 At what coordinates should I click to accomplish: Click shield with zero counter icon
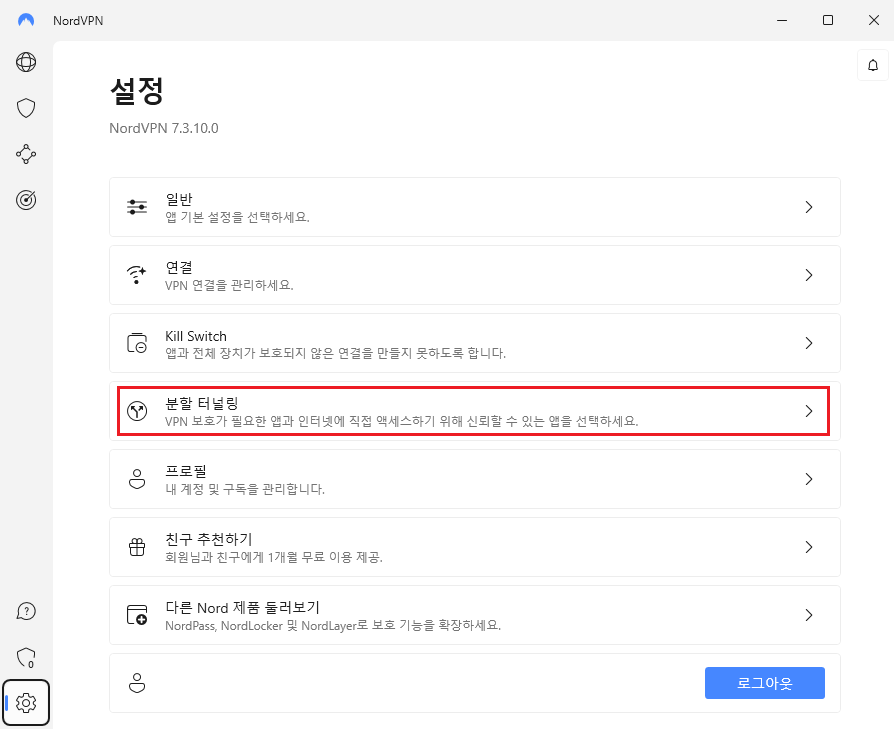pyautogui.click(x=26, y=658)
